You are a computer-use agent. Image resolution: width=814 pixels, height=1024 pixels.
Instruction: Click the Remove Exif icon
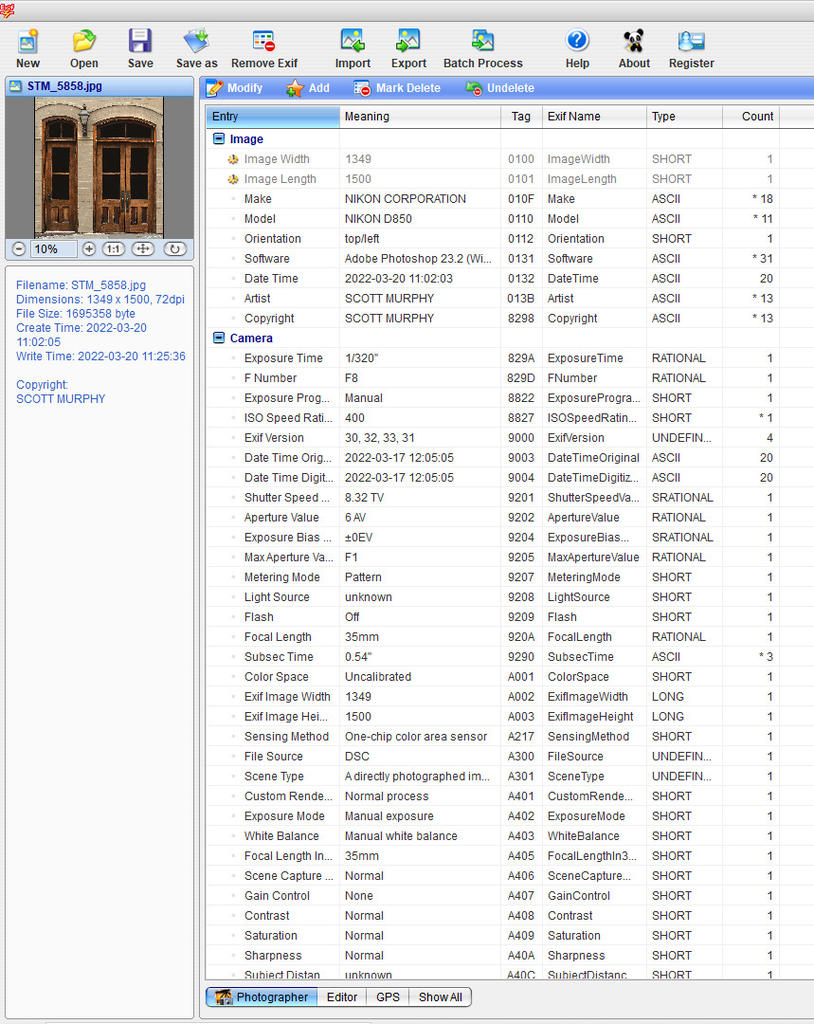click(x=264, y=42)
